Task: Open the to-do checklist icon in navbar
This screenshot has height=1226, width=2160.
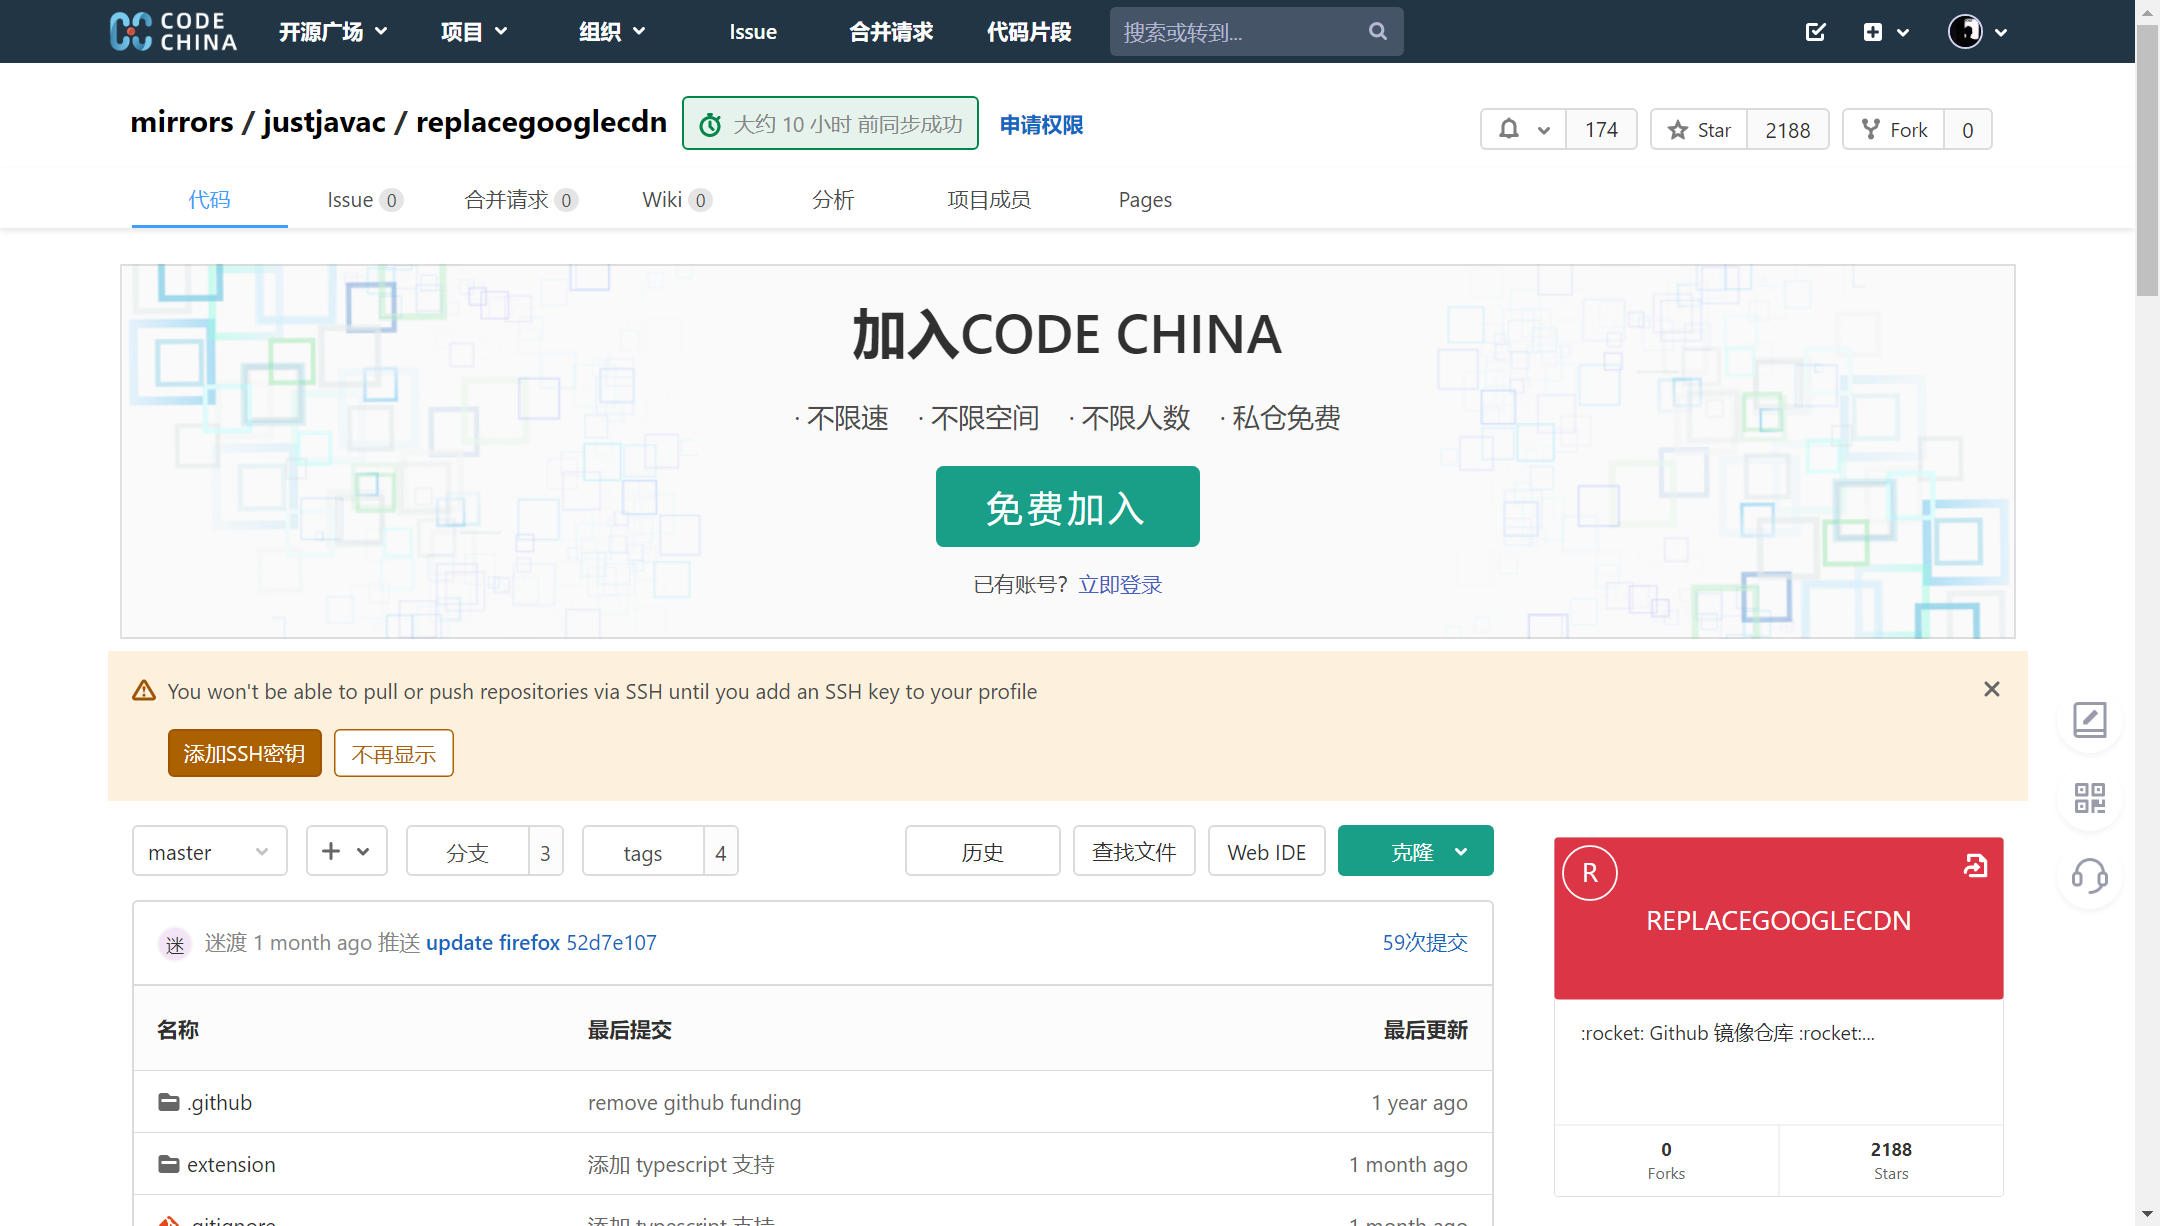Action: (1816, 32)
